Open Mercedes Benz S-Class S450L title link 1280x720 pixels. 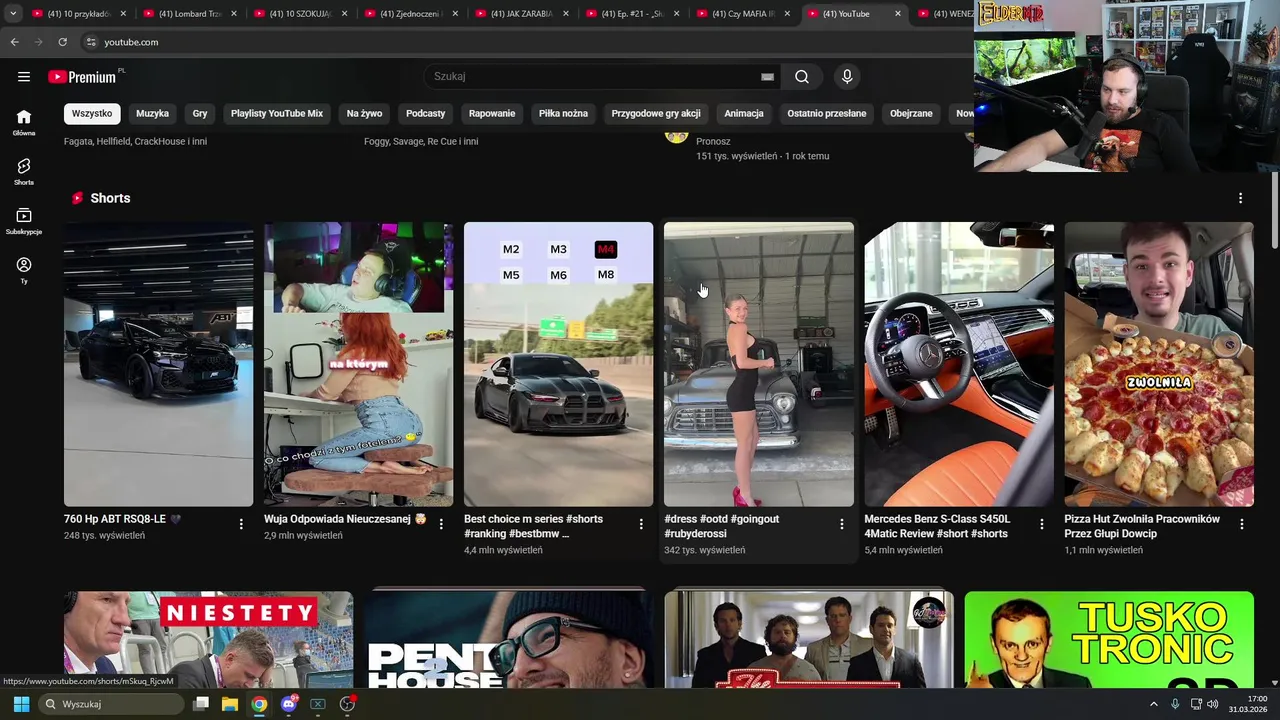[x=937, y=526]
